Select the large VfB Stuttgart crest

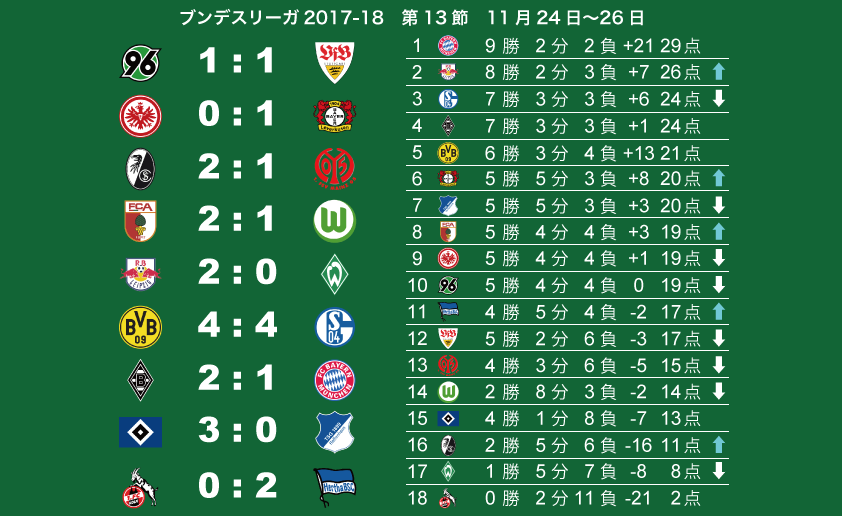(335, 62)
